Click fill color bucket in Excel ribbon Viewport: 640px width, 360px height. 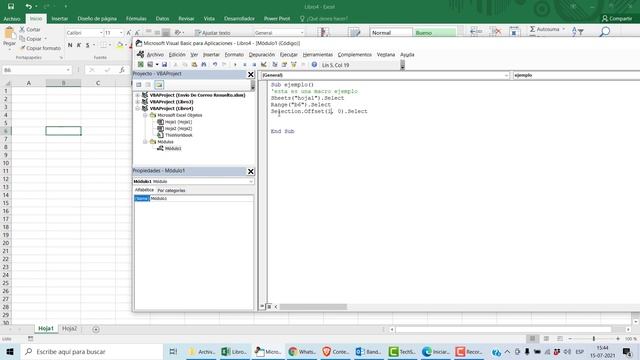[x=120, y=45]
